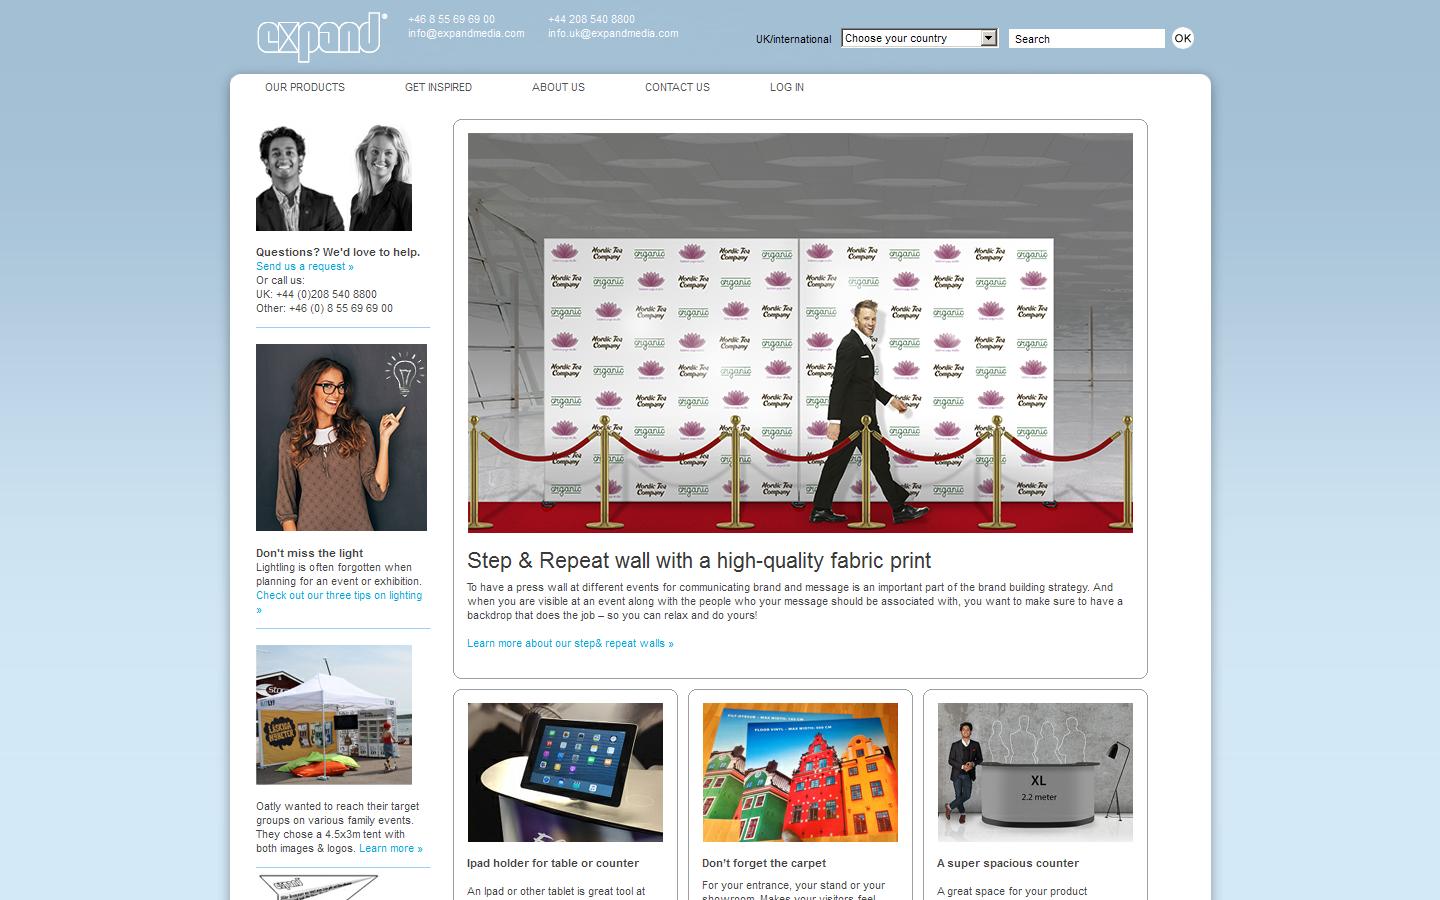Click the info.uk@expandmedia.com email link

[x=613, y=34]
